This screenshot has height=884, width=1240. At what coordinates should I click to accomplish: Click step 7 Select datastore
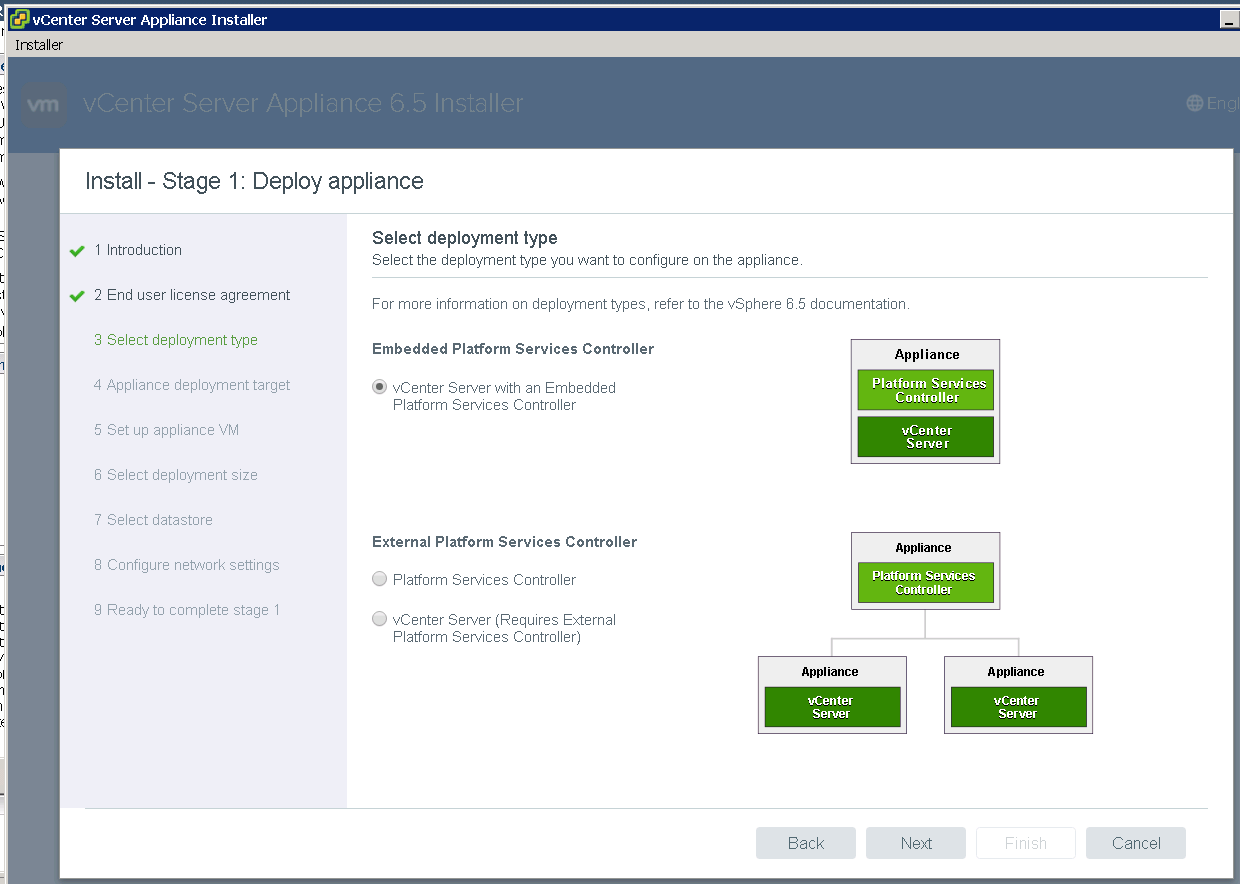pyautogui.click(x=153, y=520)
